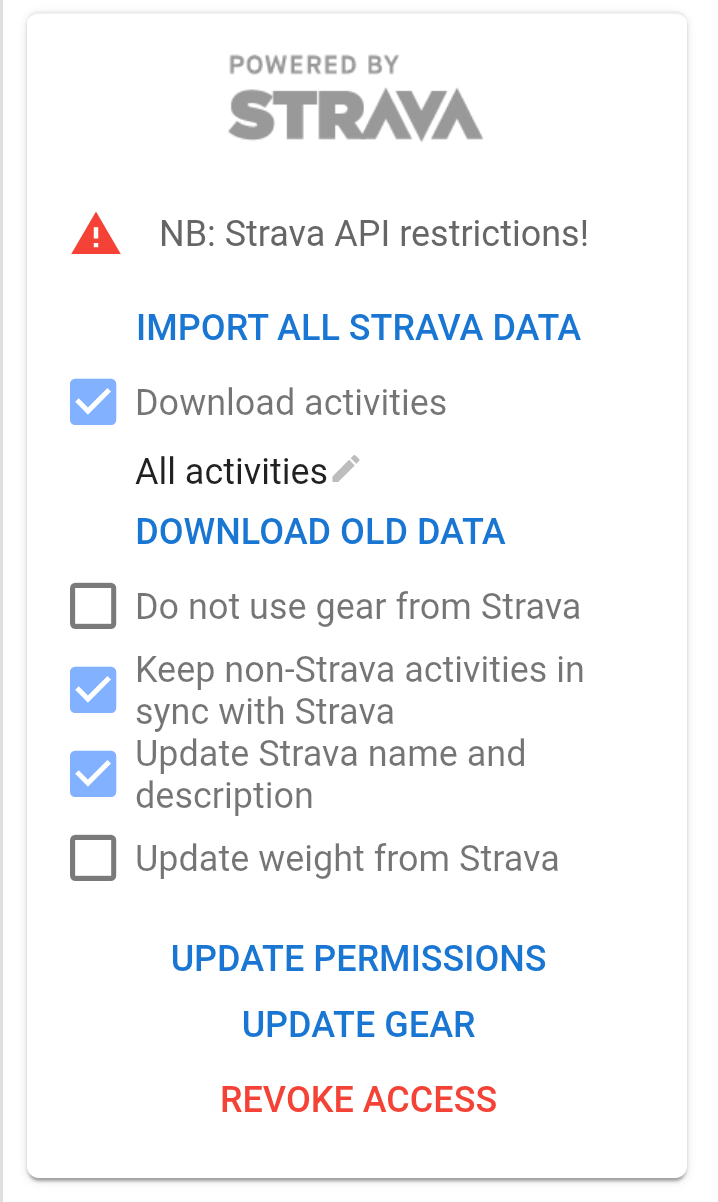Check the 'Update weight from Strava' checkbox
718x1202 pixels.
pos(93,858)
